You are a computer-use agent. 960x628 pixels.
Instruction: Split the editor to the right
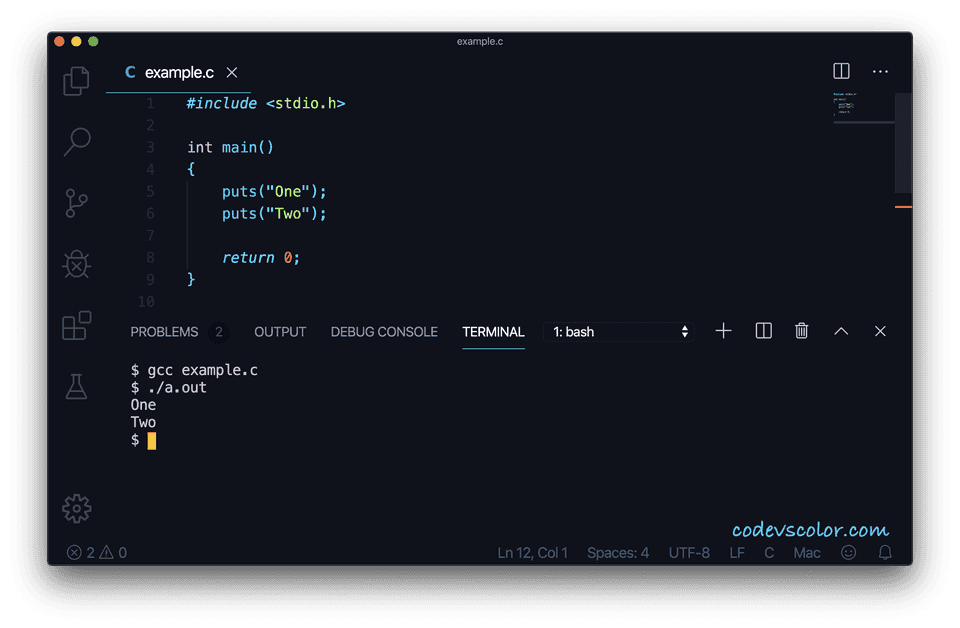pos(841,72)
